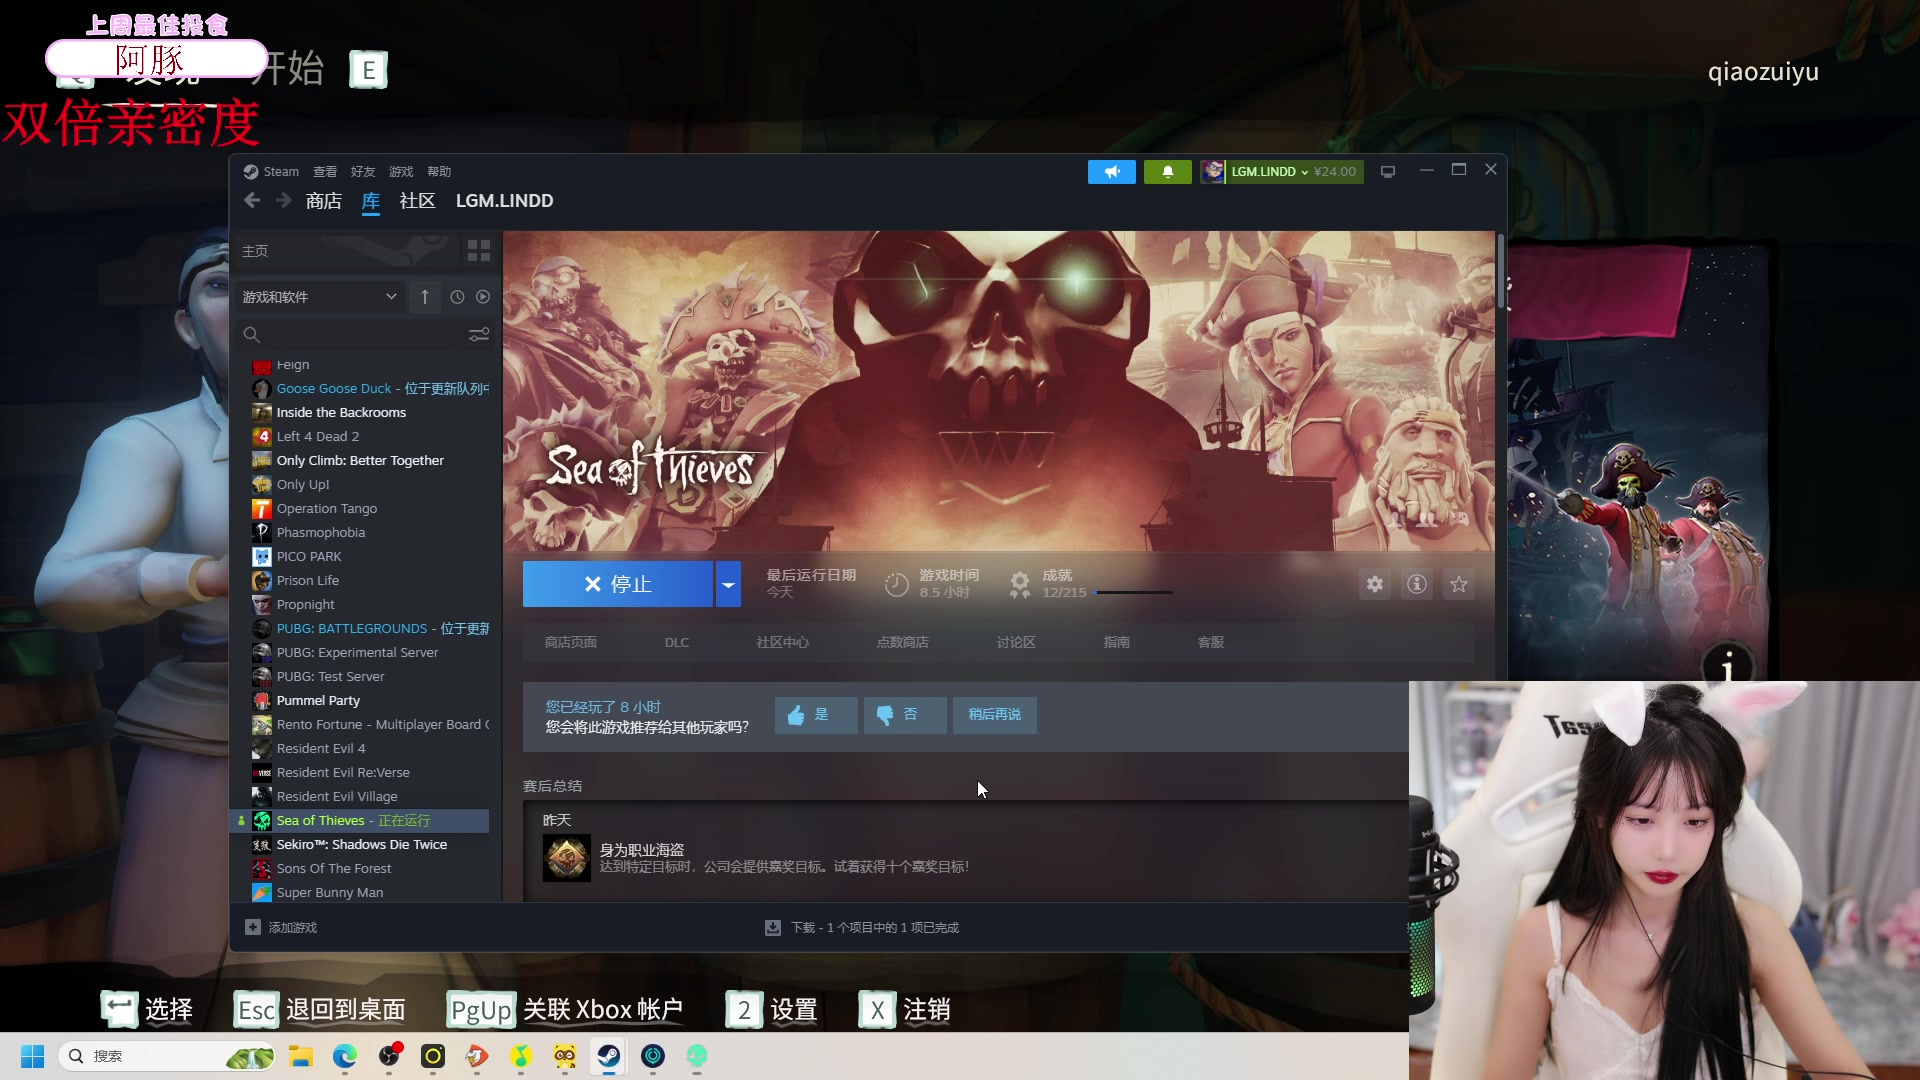Open the 游戏和软件 library filter dropdown
Screen dimensions: 1920x1080
point(320,297)
